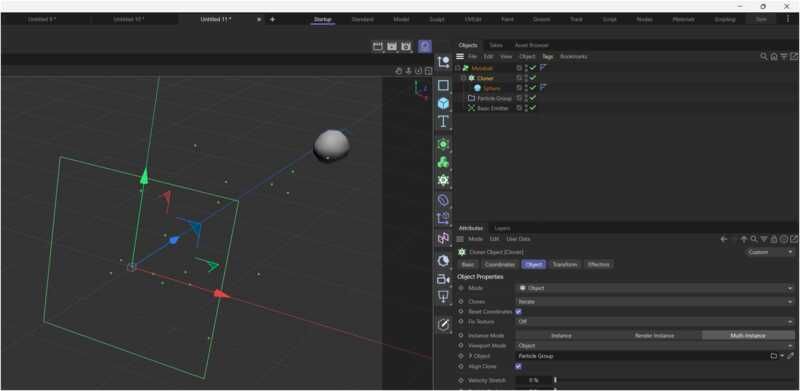Screen dimensions: 800x391
Task: Open Edit Render Settings icon
Action: tap(406, 46)
